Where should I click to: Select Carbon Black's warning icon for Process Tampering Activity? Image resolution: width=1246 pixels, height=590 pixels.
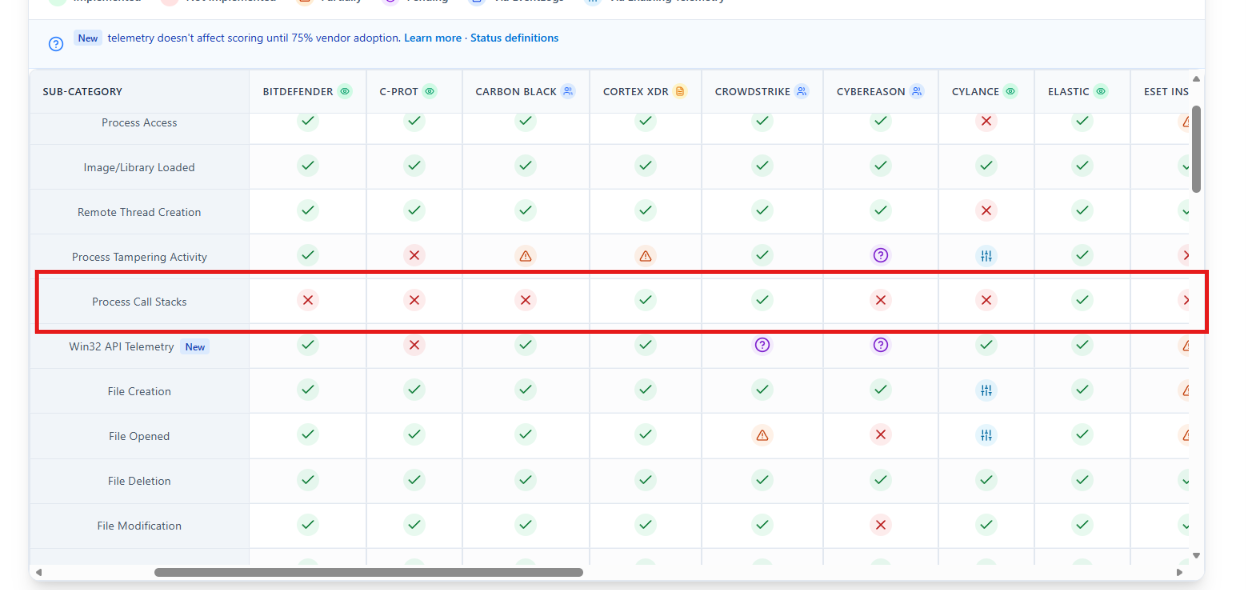tap(526, 255)
